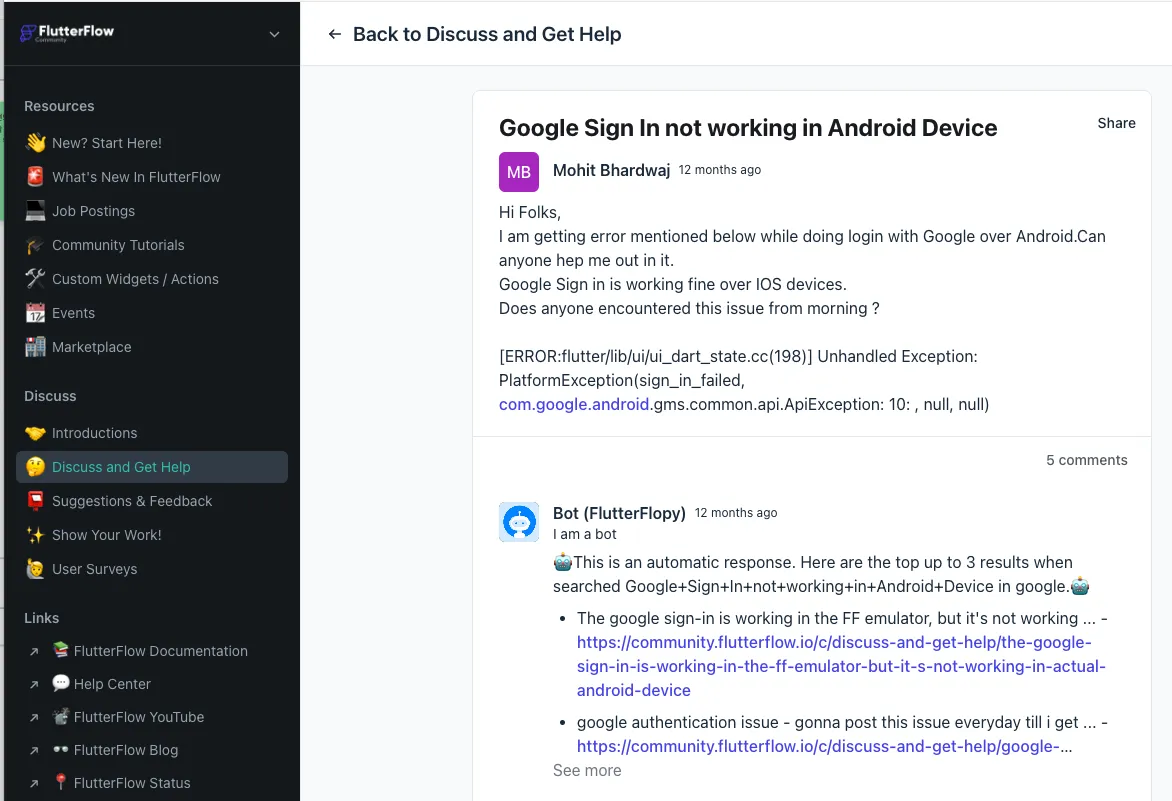
Task: Select Discuss and Get Help space
Action: pyautogui.click(x=121, y=467)
